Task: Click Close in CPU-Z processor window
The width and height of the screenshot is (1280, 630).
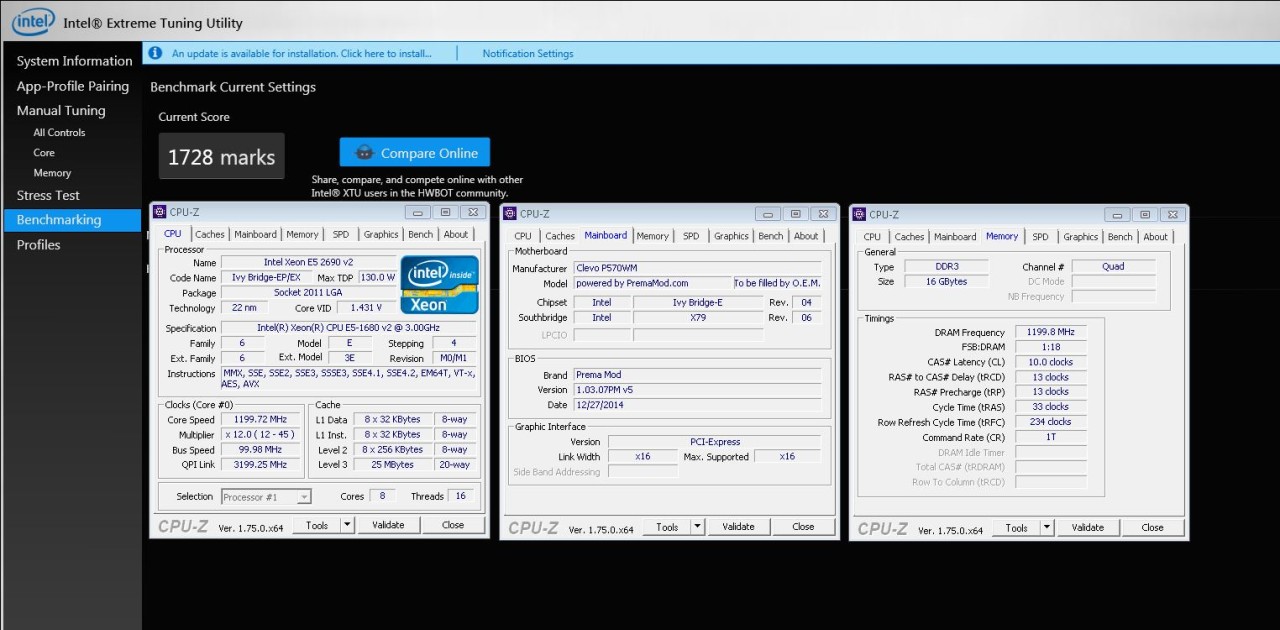Action: pyautogui.click(x=453, y=525)
